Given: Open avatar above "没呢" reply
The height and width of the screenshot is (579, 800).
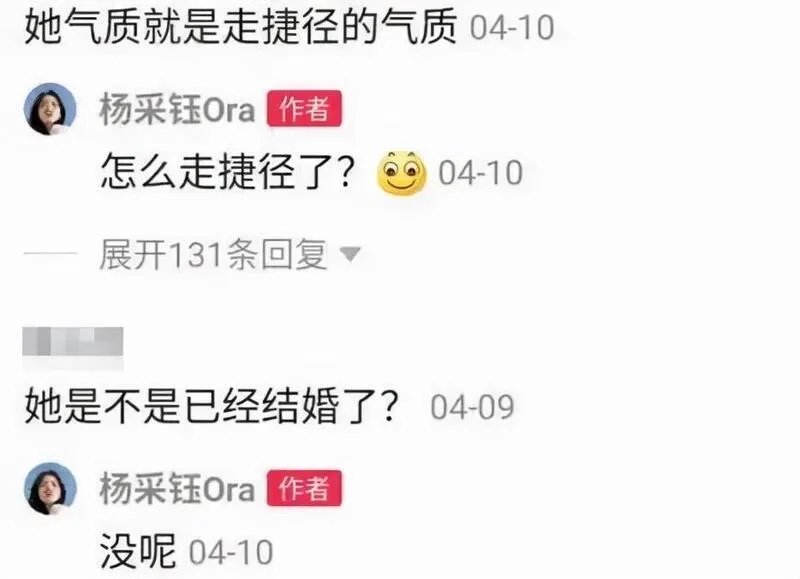Looking at the screenshot, I should point(50,488).
